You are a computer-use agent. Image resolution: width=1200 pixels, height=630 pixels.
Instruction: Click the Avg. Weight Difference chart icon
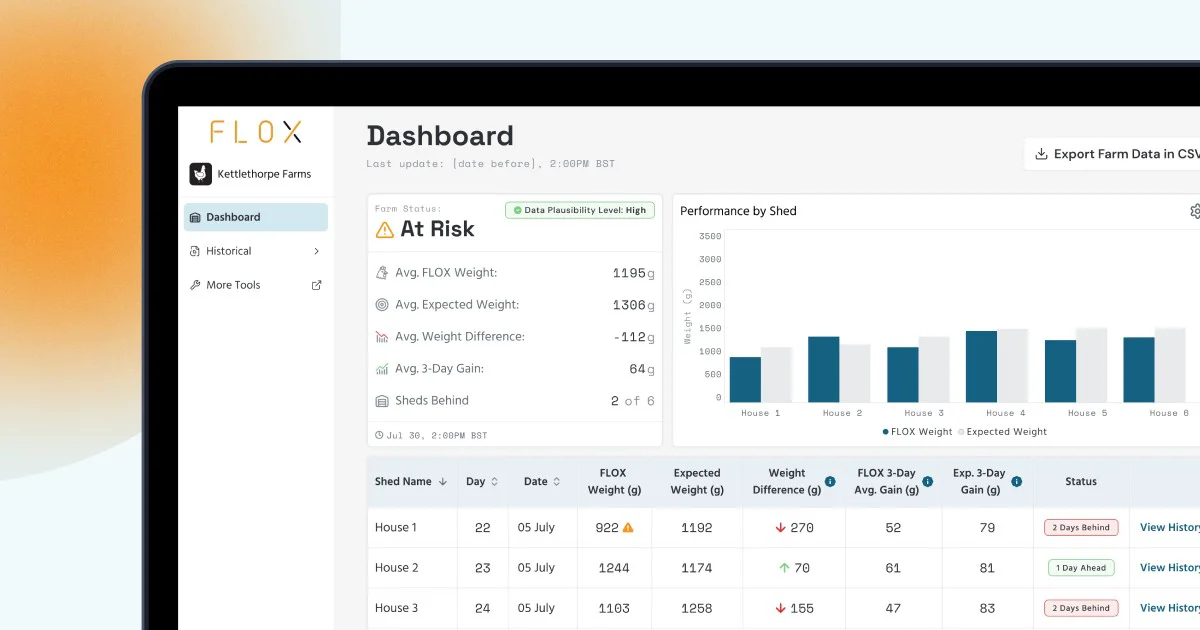click(x=382, y=337)
